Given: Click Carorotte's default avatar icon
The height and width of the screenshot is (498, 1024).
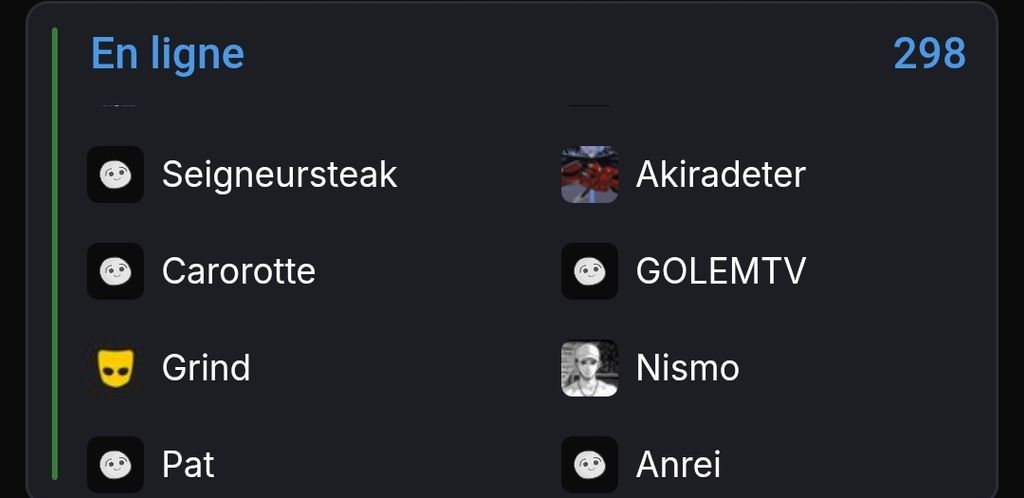Looking at the screenshot, I should point(115,271).
